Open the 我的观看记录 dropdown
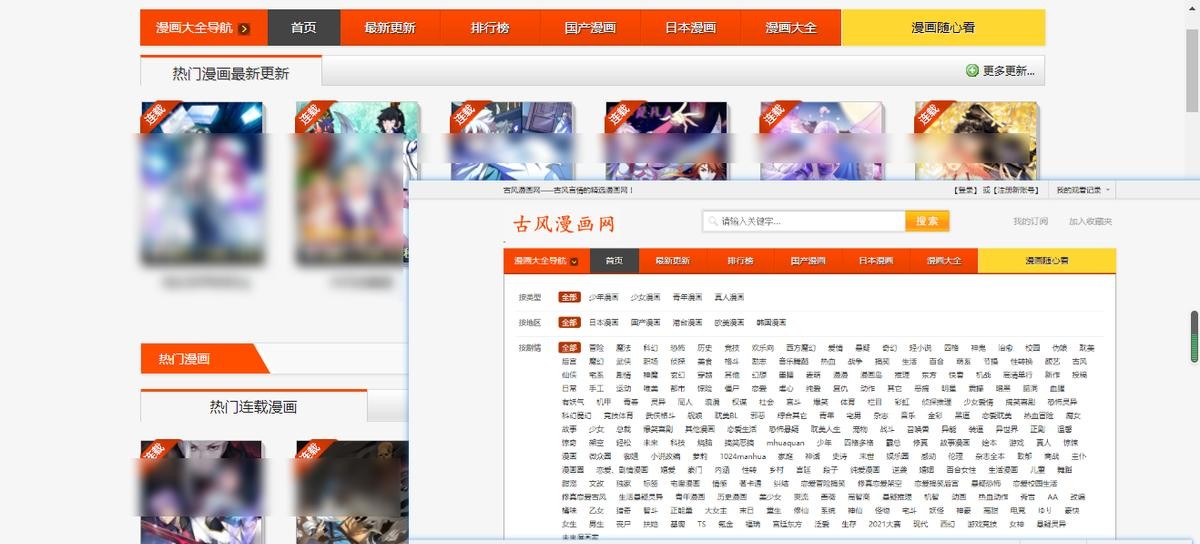 1085,189
